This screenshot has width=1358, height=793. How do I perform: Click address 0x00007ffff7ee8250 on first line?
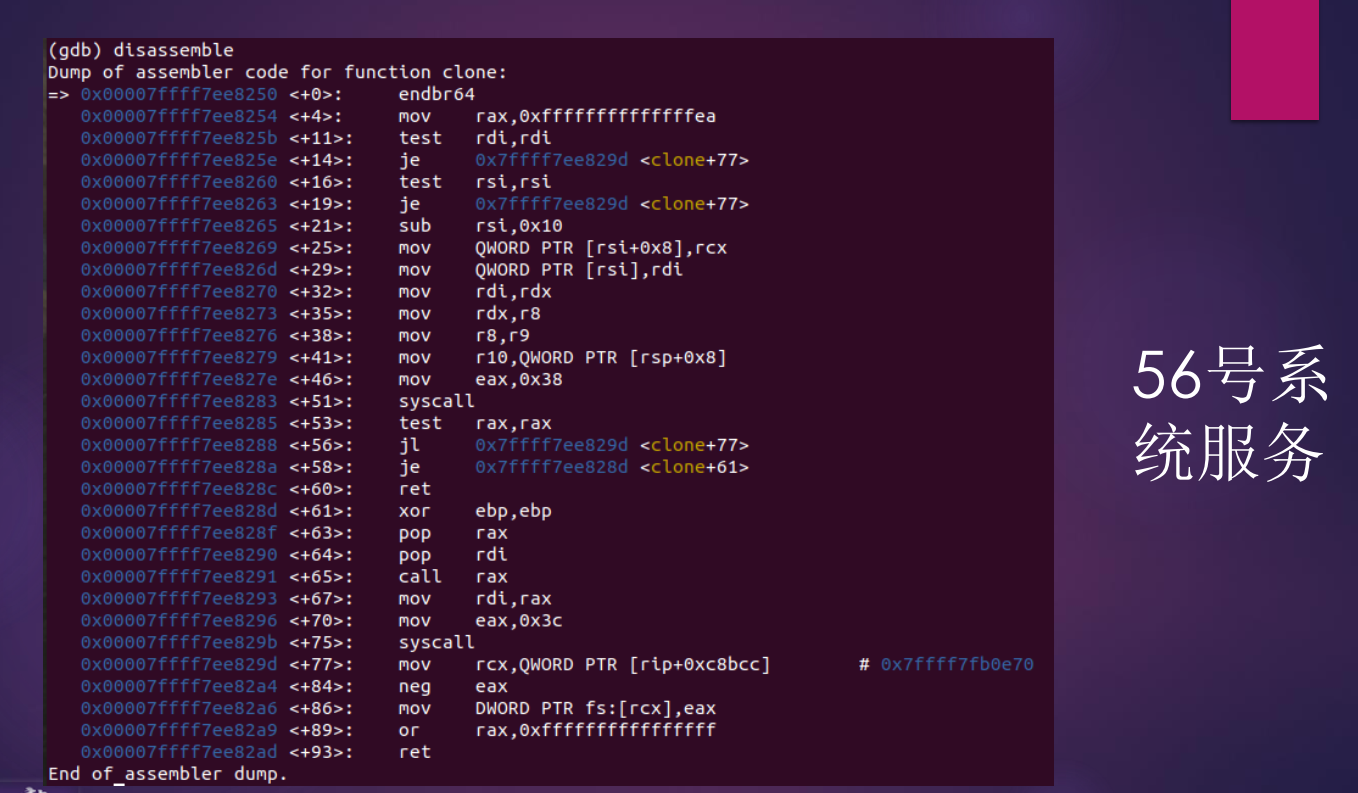tap(179, 94)
